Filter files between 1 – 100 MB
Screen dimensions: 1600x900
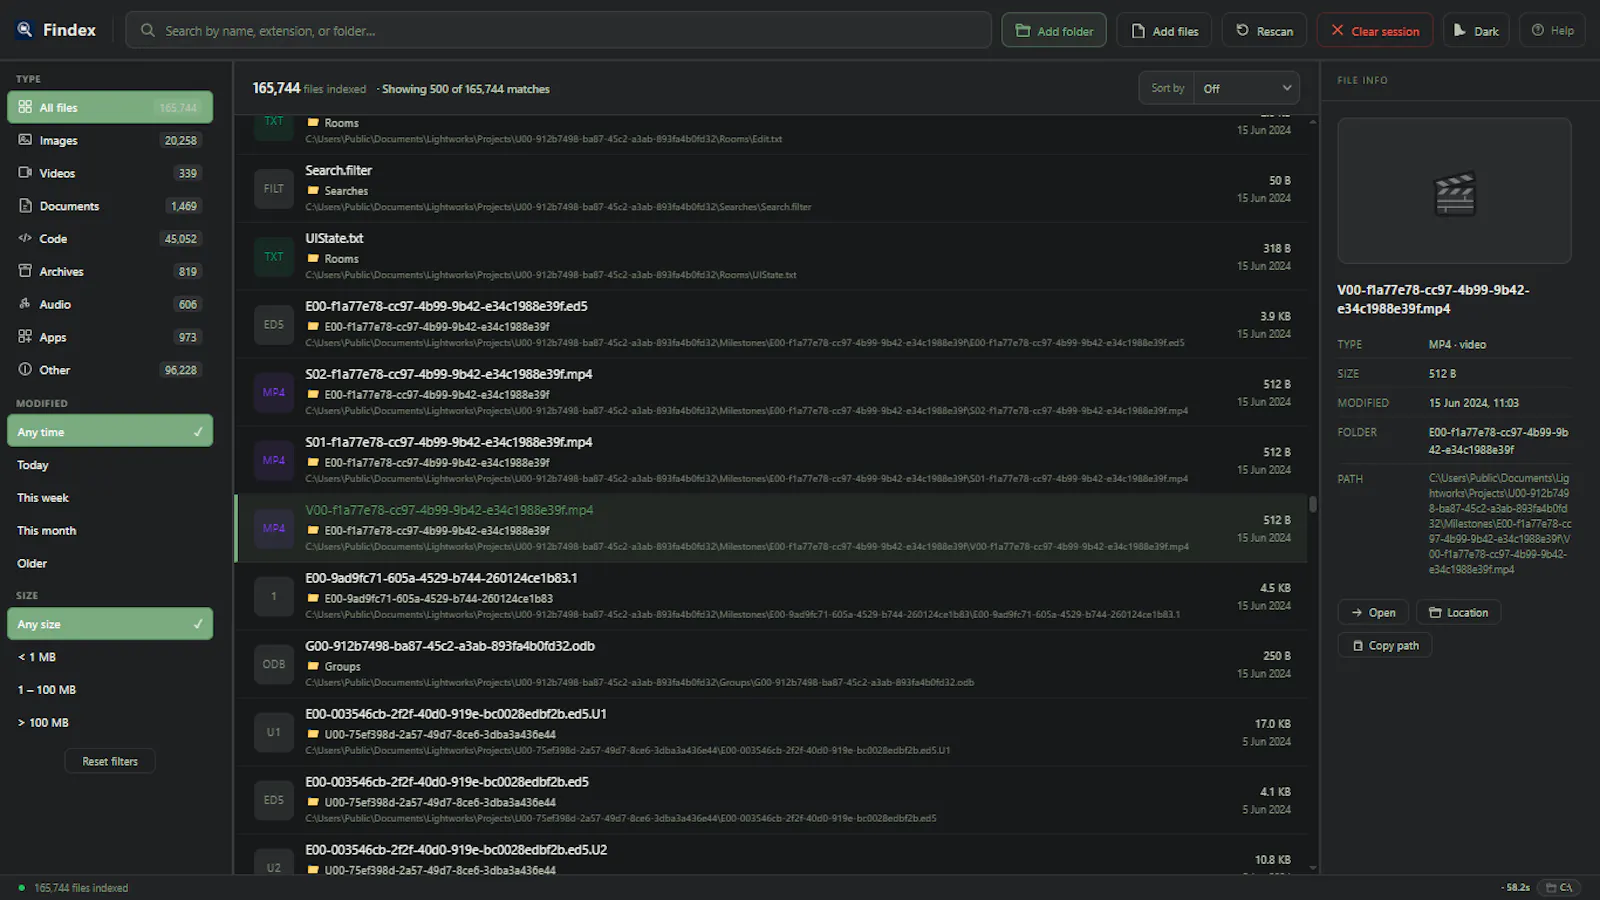click(x=110, y=690)
